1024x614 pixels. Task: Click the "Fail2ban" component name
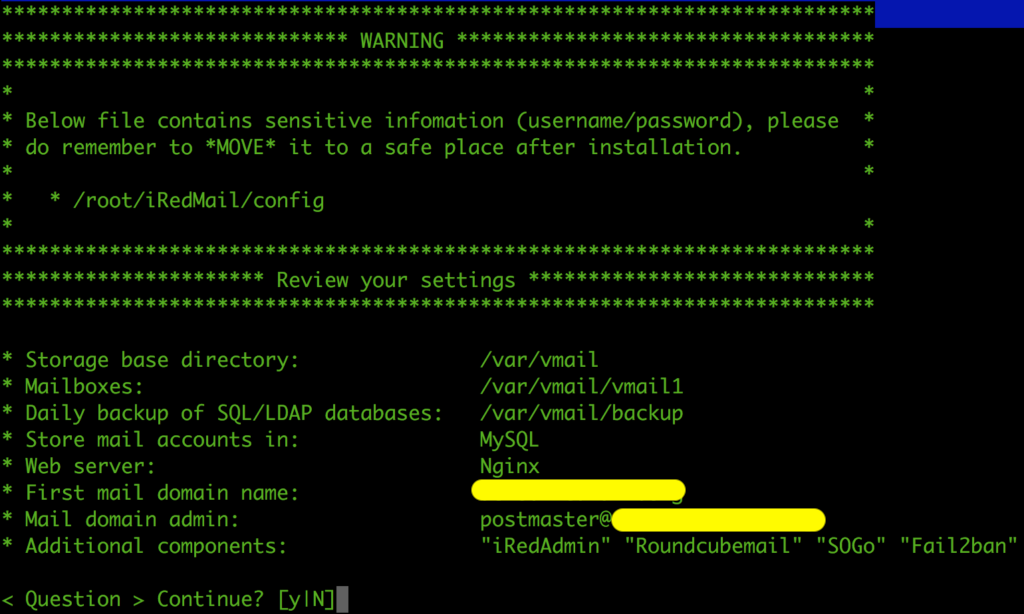[958, 546]
